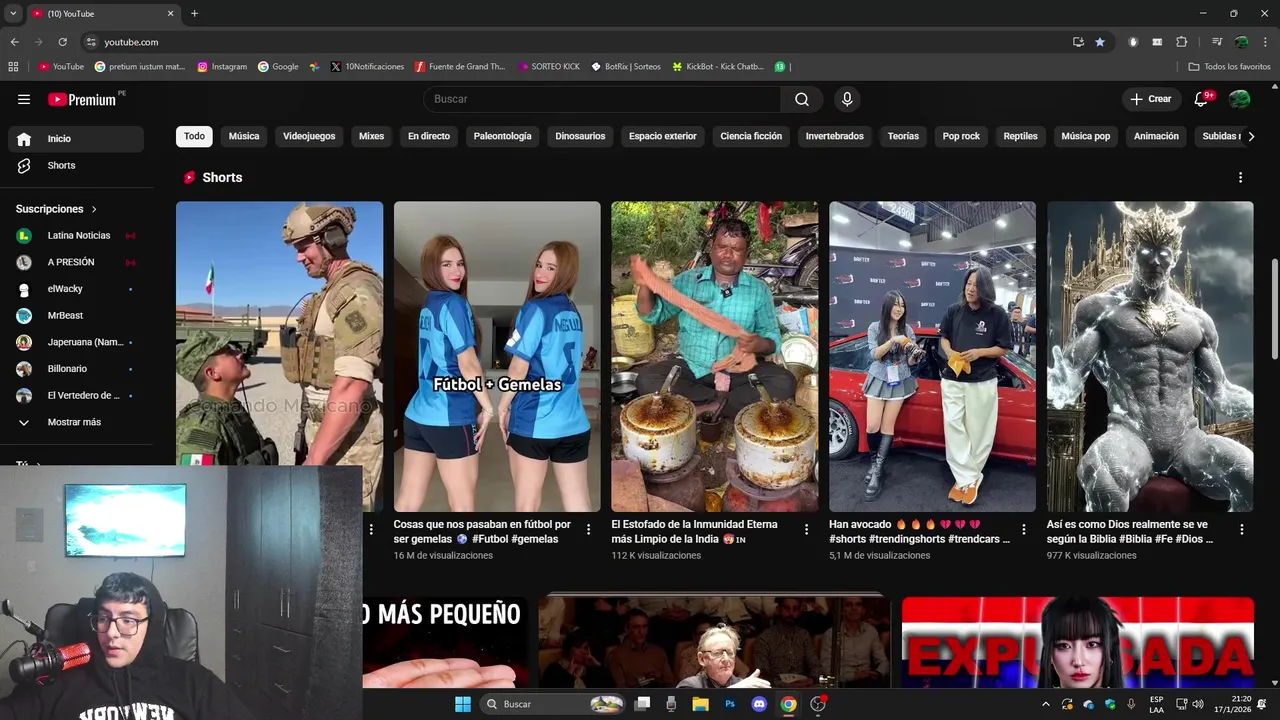Viewport: 1280px width, 720px height.
Task: Open Billonario subscription channel
Action: tap(77, 369)
